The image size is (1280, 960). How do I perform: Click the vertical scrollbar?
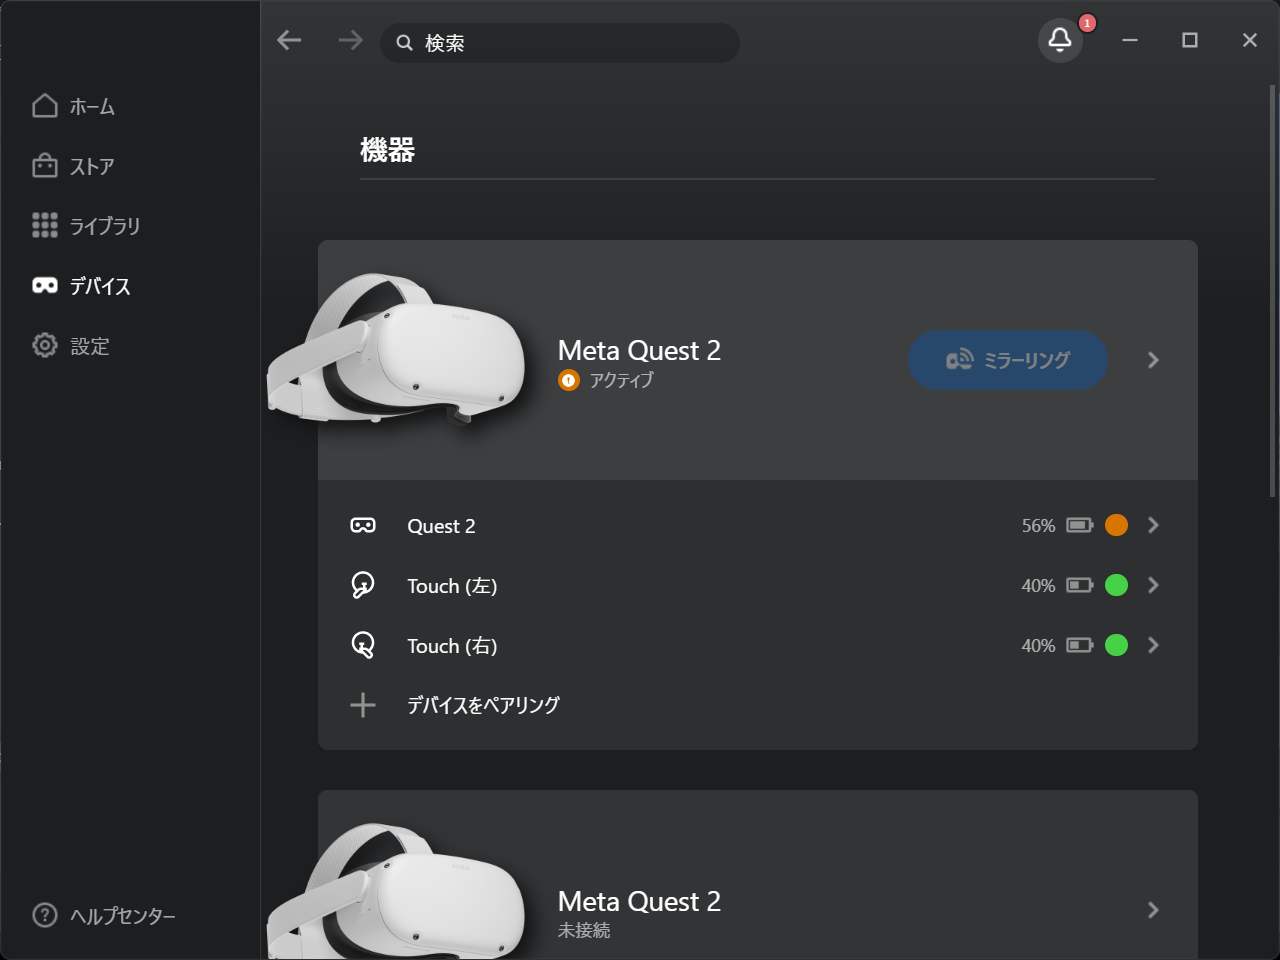click(x=1272, y=290)
